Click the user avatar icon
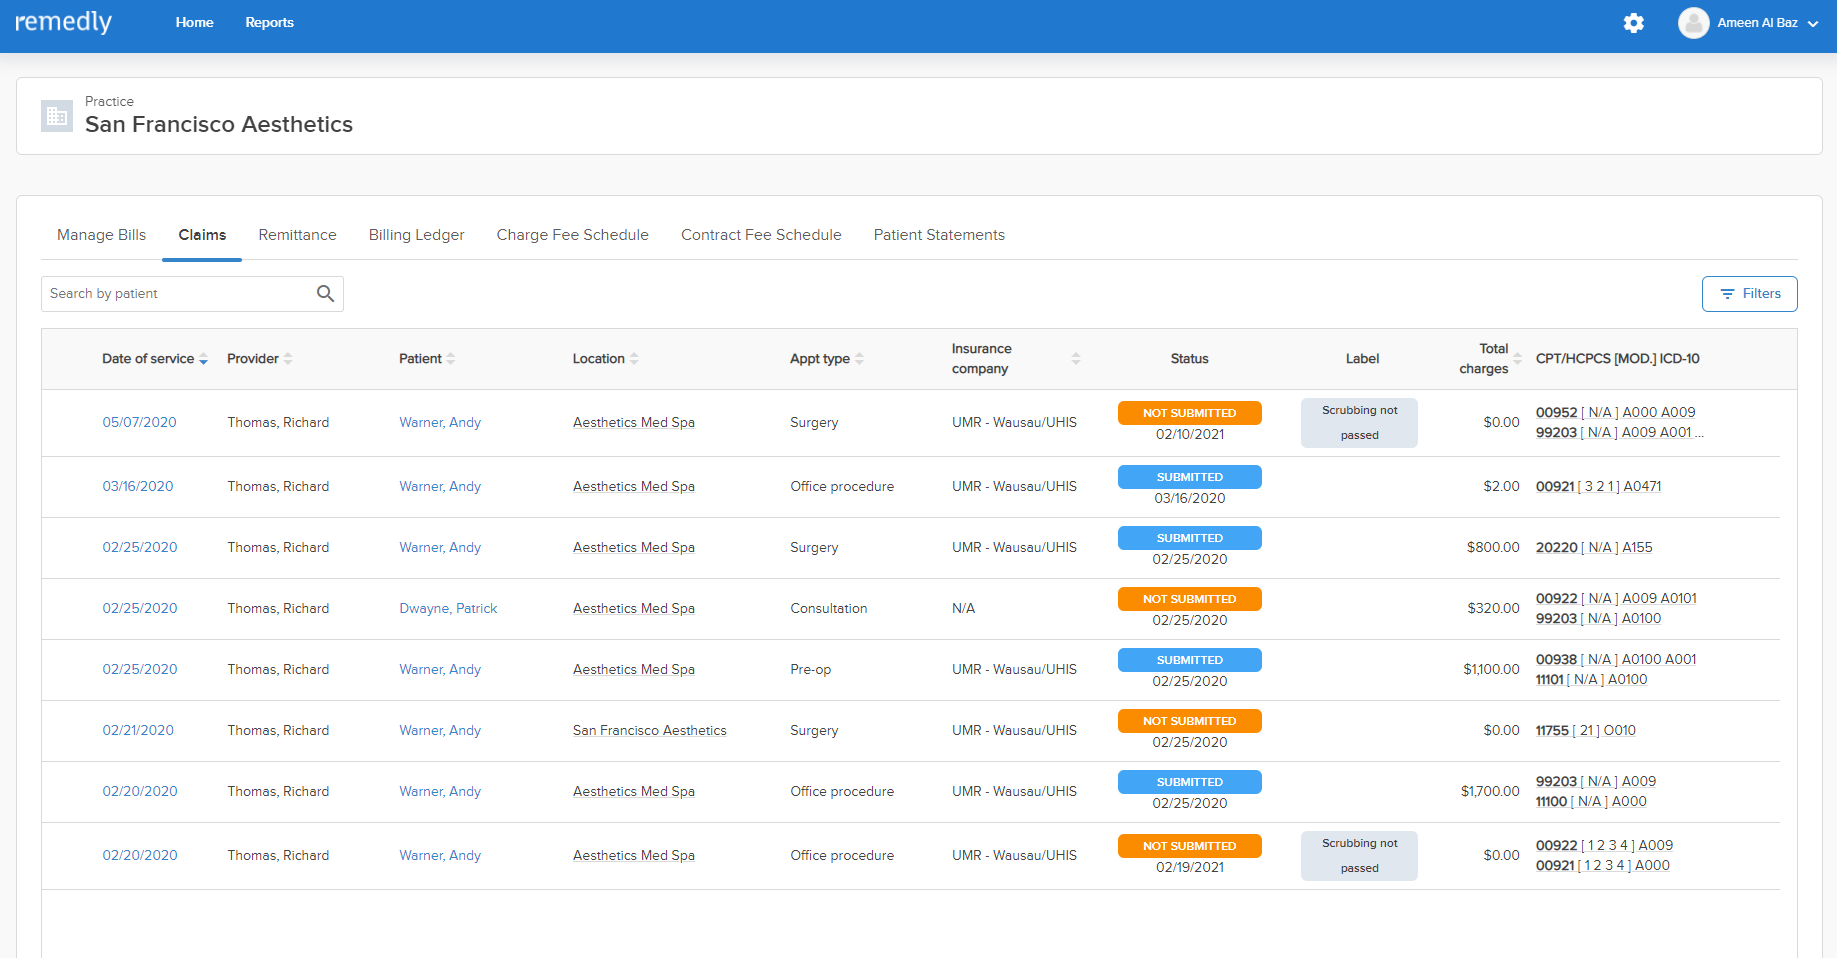 click(x=1693, y=23)
